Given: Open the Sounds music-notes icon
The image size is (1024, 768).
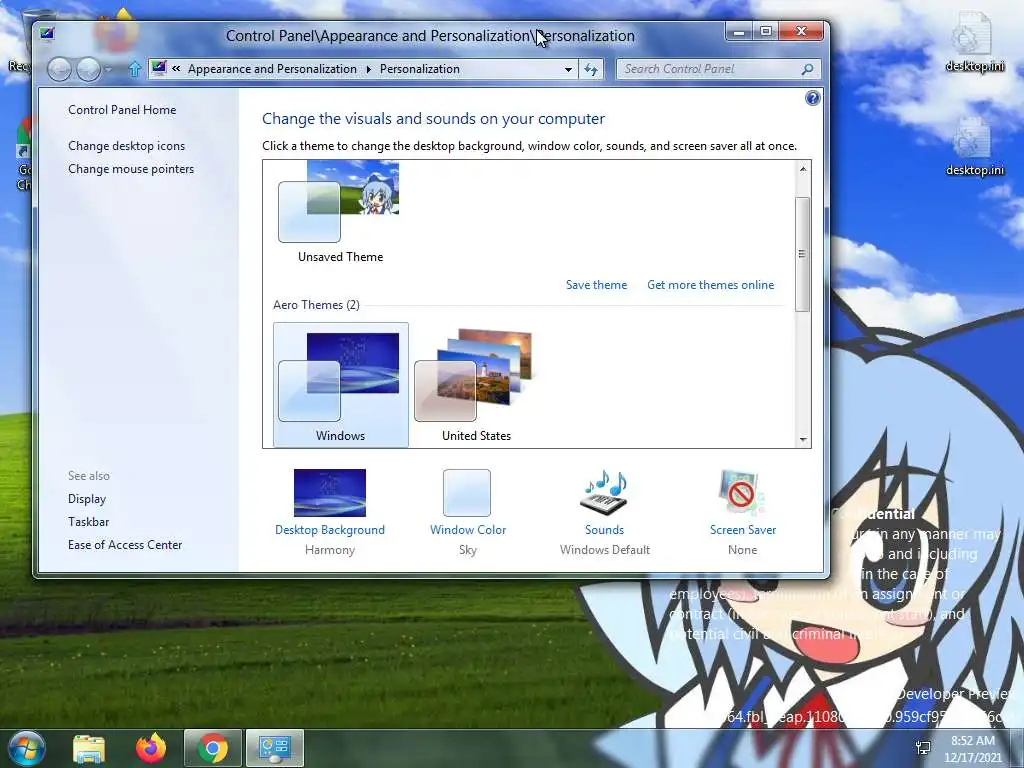Looking at the screenshot, I should (604, 492).
